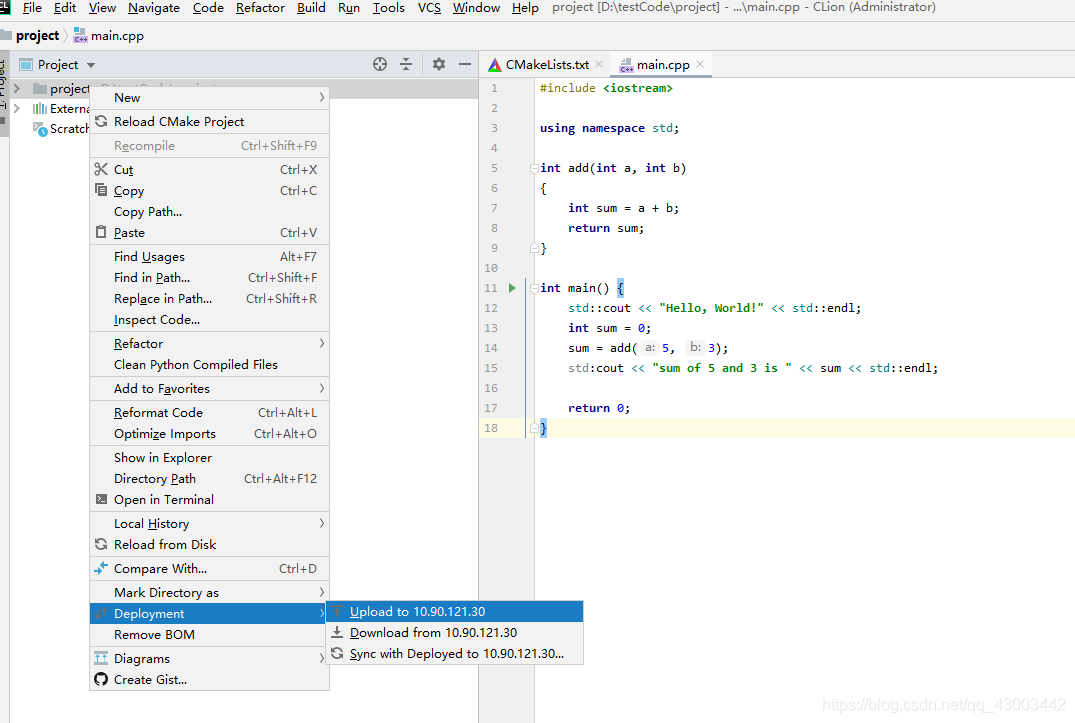
Task: Choose Replace in Path...
Action: pyautogui.click(x=209, y=298)
